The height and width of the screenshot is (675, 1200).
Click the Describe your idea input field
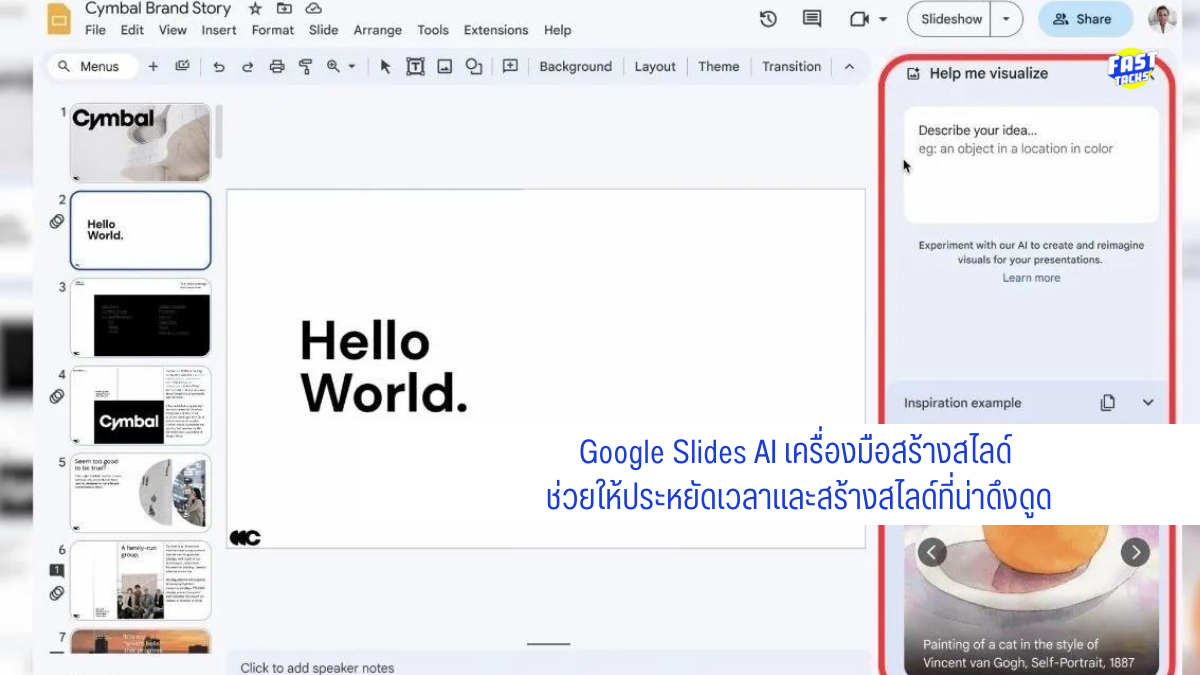coord(1031,165)
